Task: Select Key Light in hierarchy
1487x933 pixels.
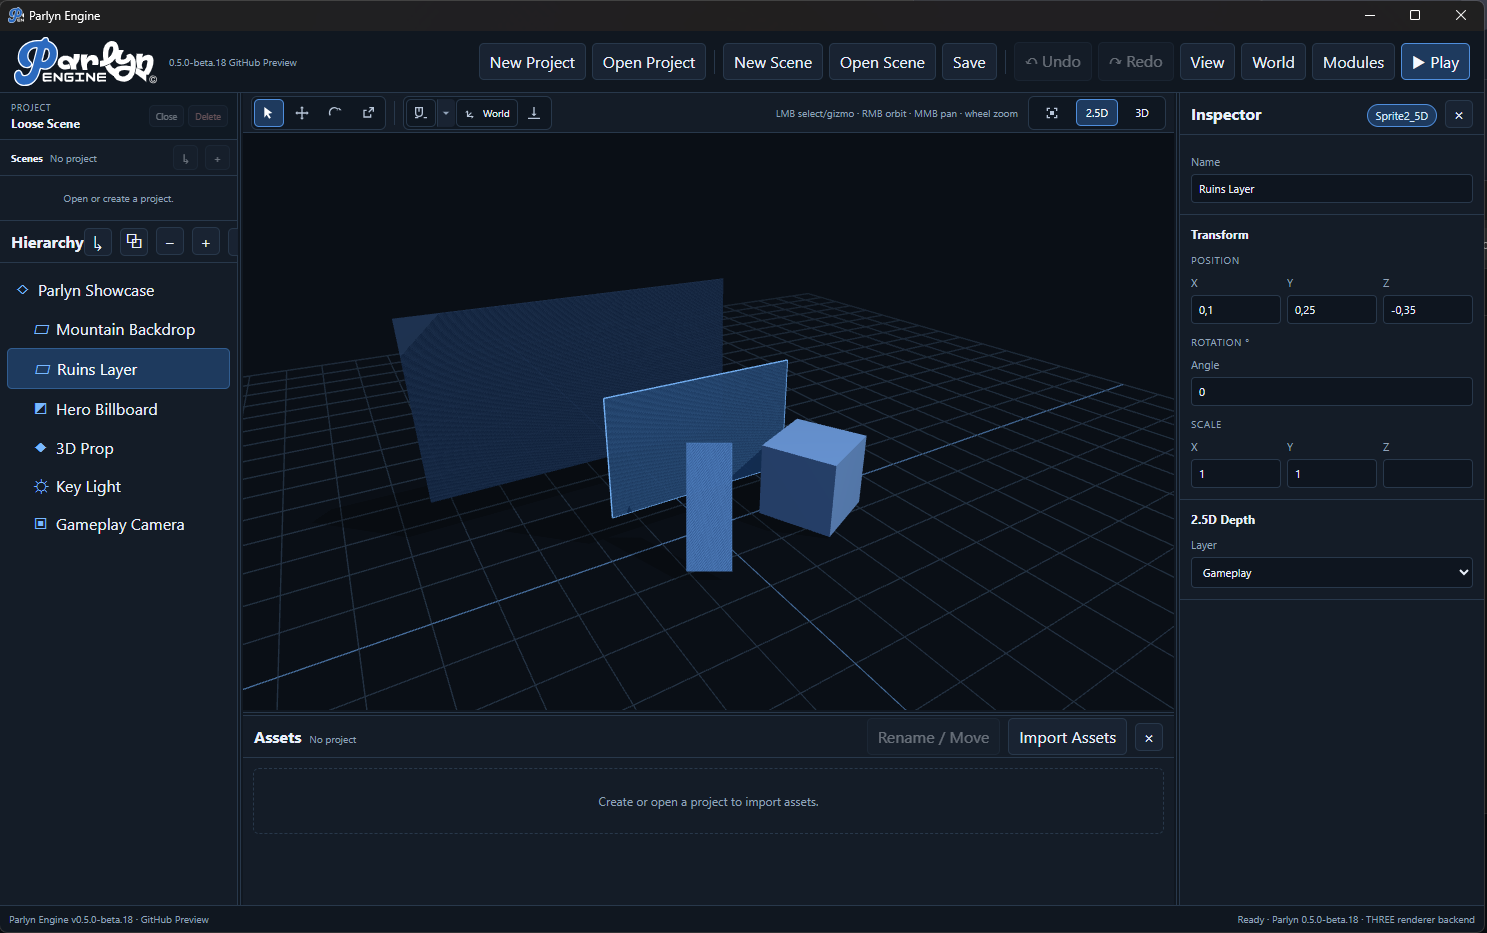Action: click(118, 486)
